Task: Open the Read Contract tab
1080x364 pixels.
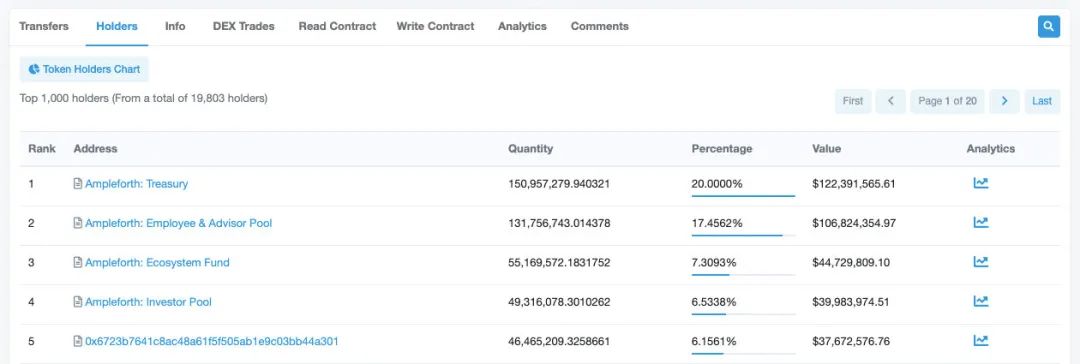Action: [338, 26]
